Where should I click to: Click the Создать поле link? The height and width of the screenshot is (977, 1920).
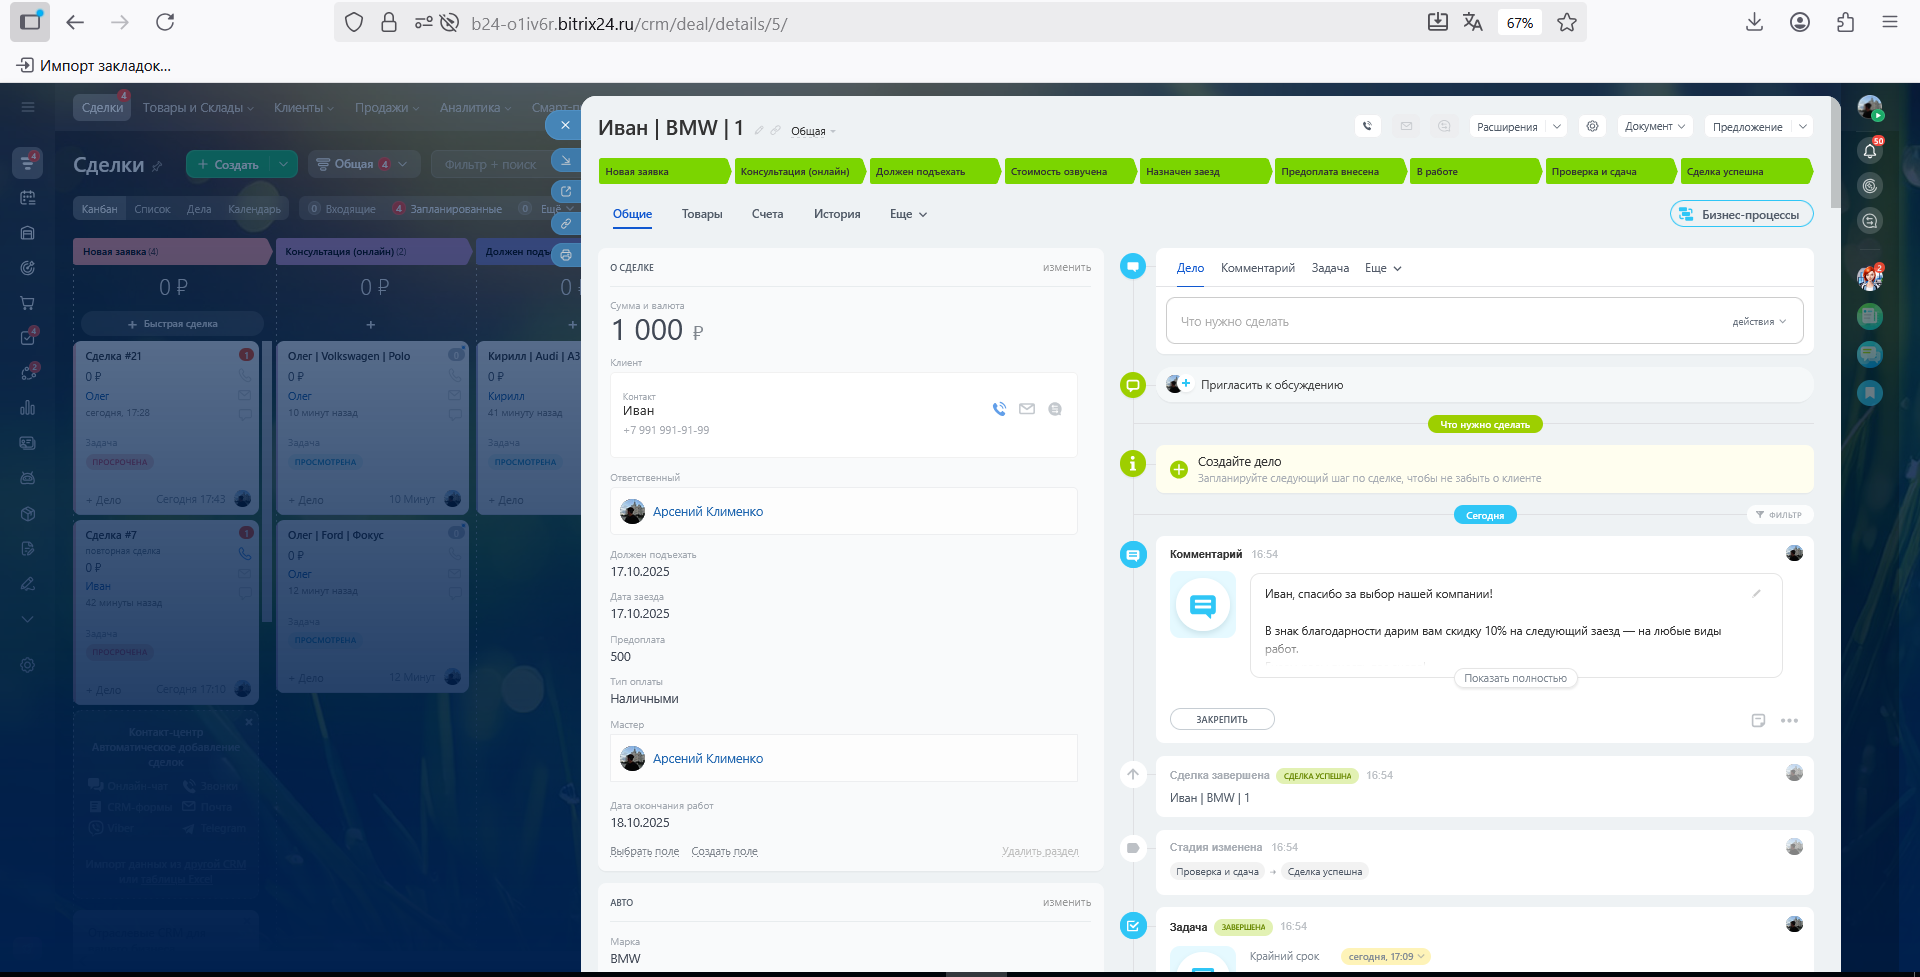[x=724, y=852]
